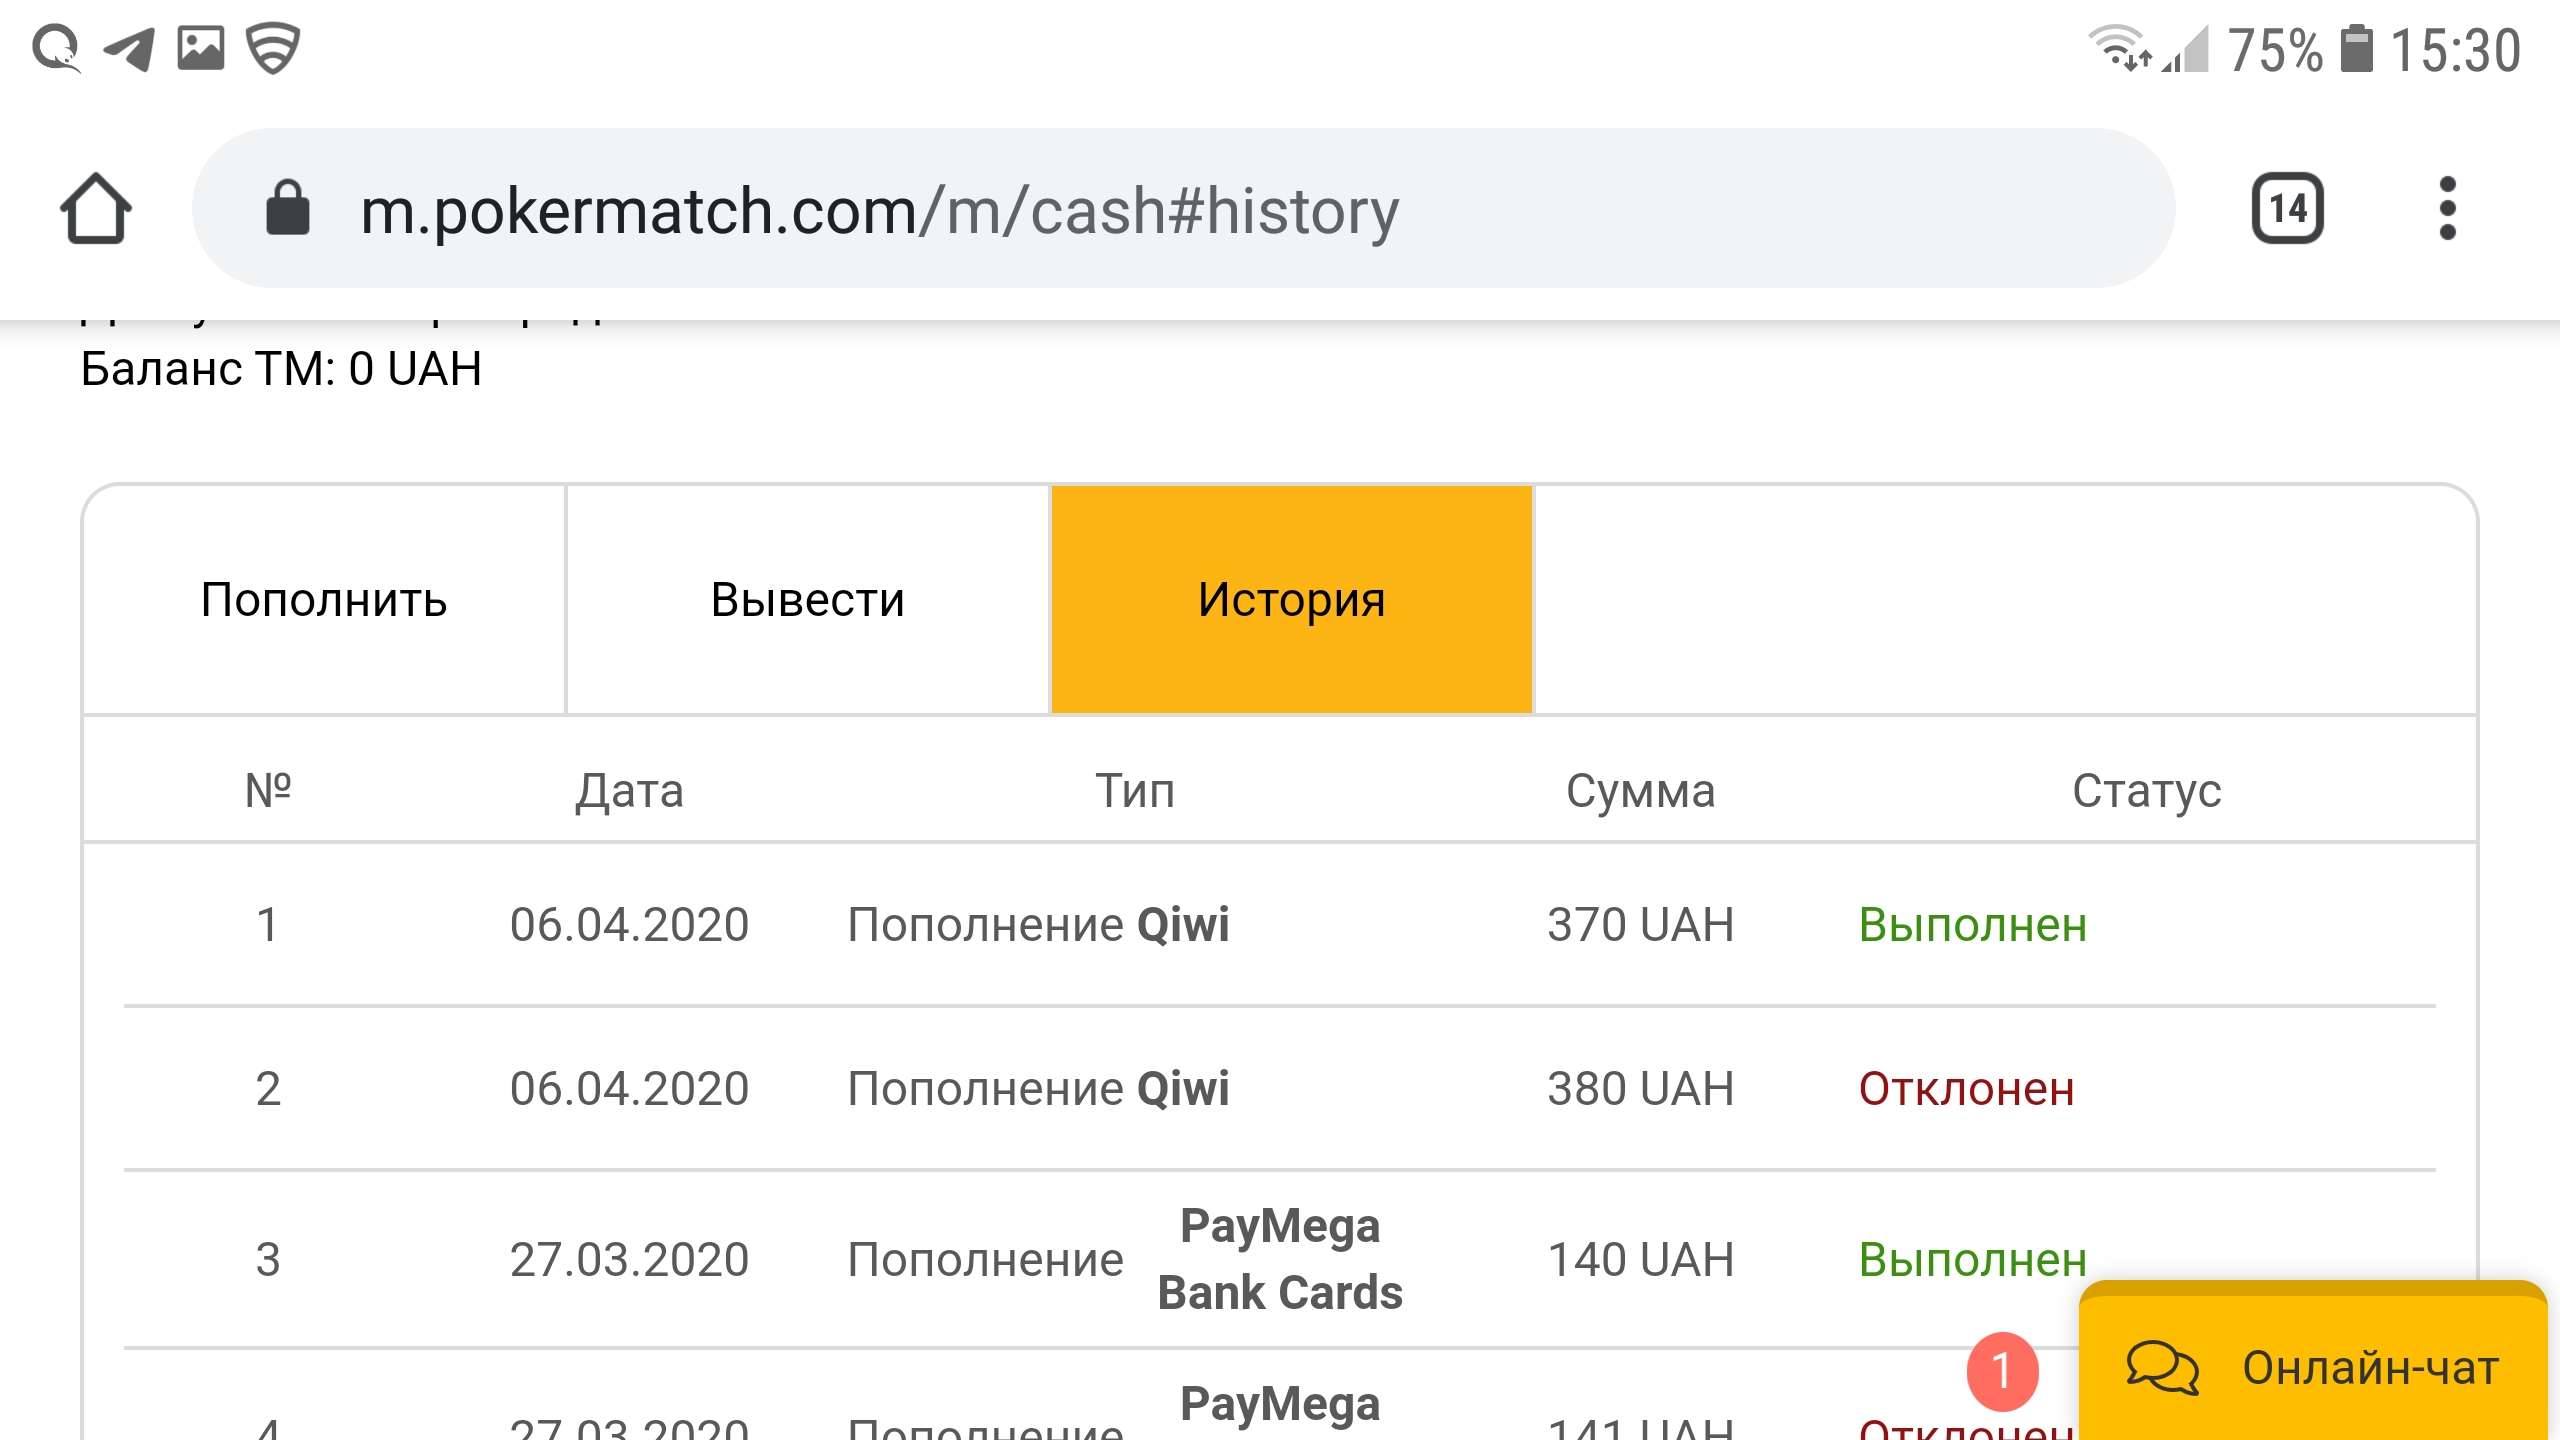This screenshot has height=1440, width=2560.
Task: Open the Онлайн-чат button
Action: [2312, 1366]
